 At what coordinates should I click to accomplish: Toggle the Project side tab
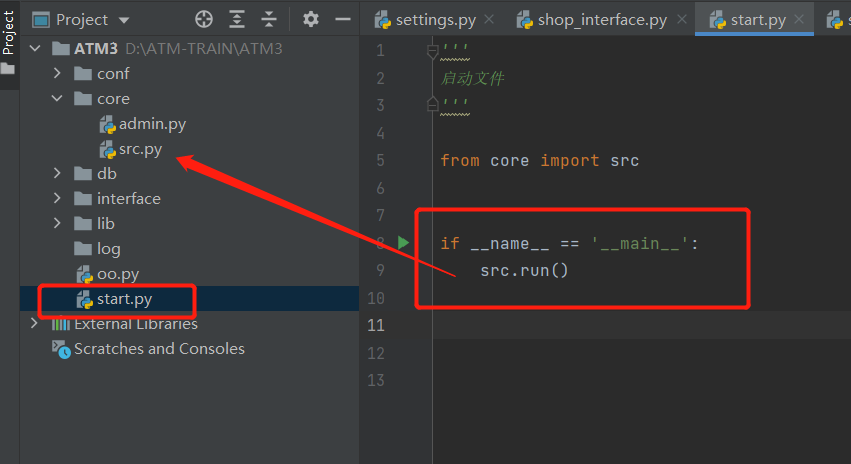click(x=8, y=33)
